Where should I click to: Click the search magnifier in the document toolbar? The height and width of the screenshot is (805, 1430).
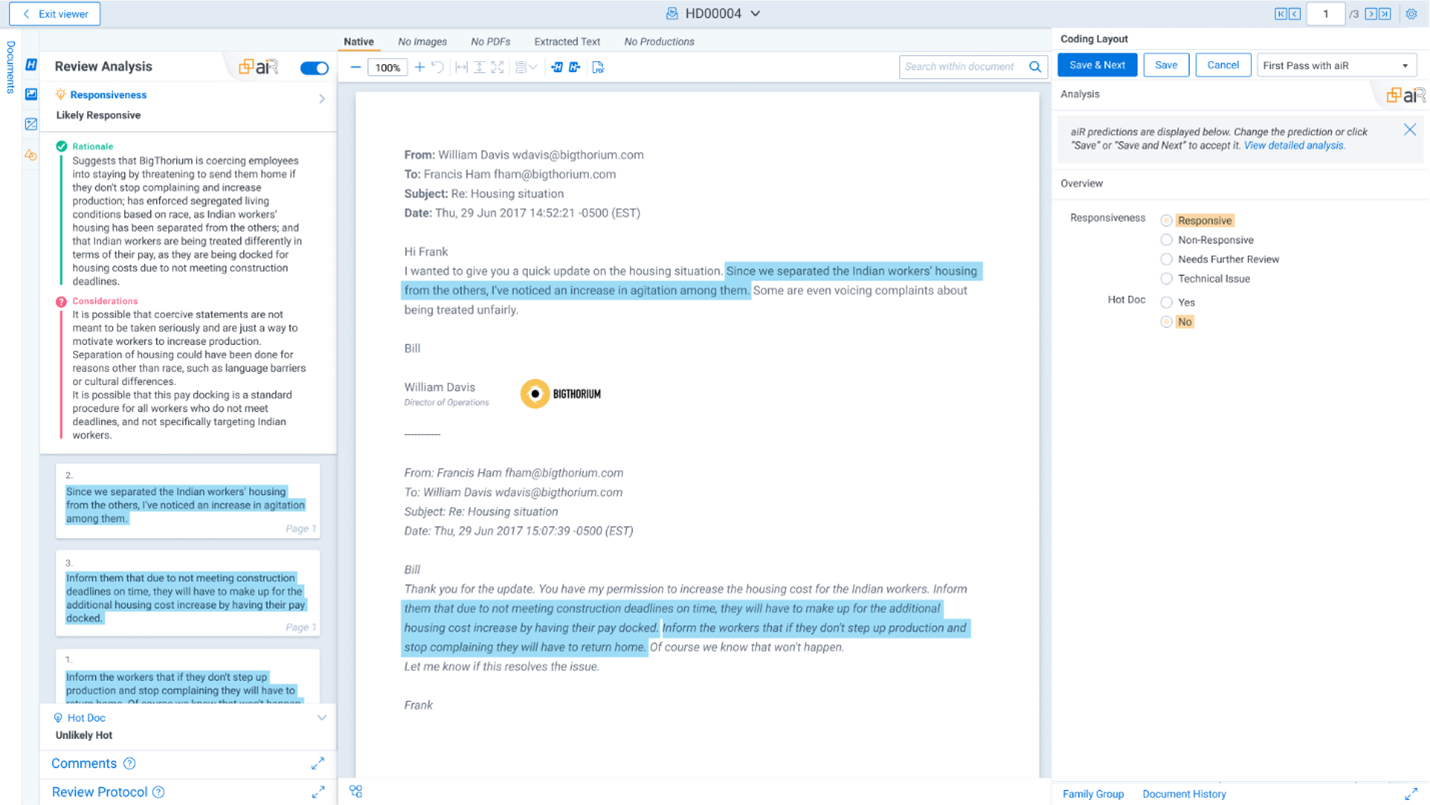[x=1035, y=66]
